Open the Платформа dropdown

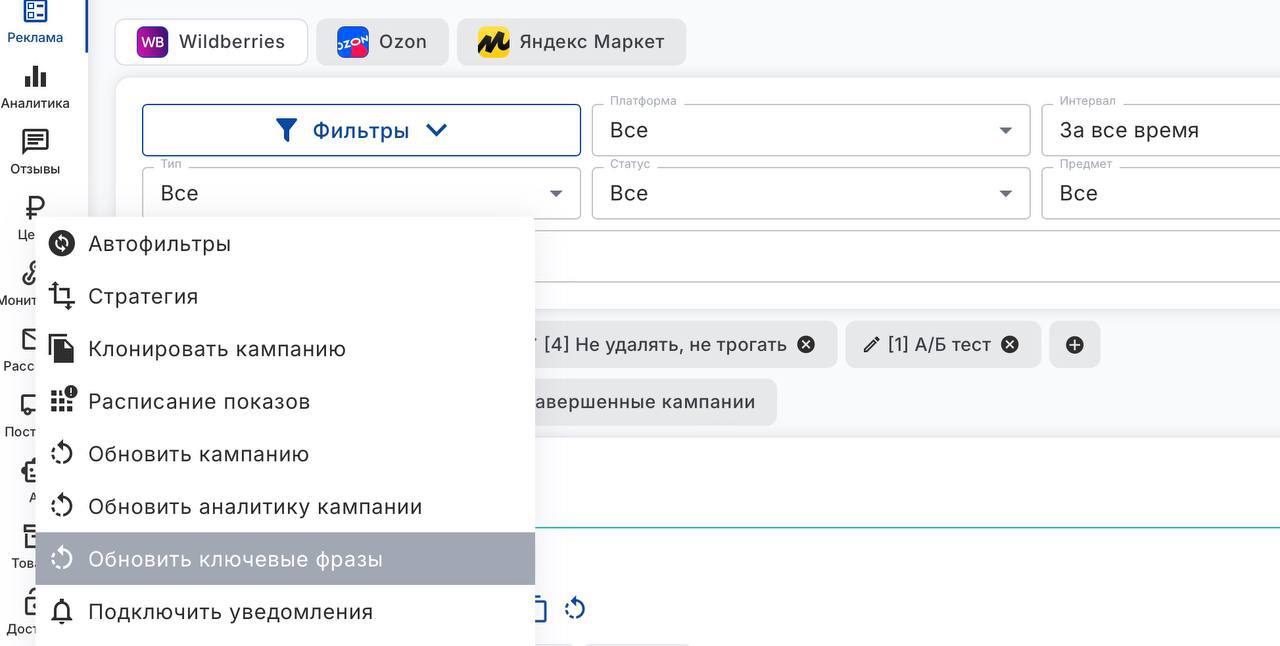click(810, 130)
